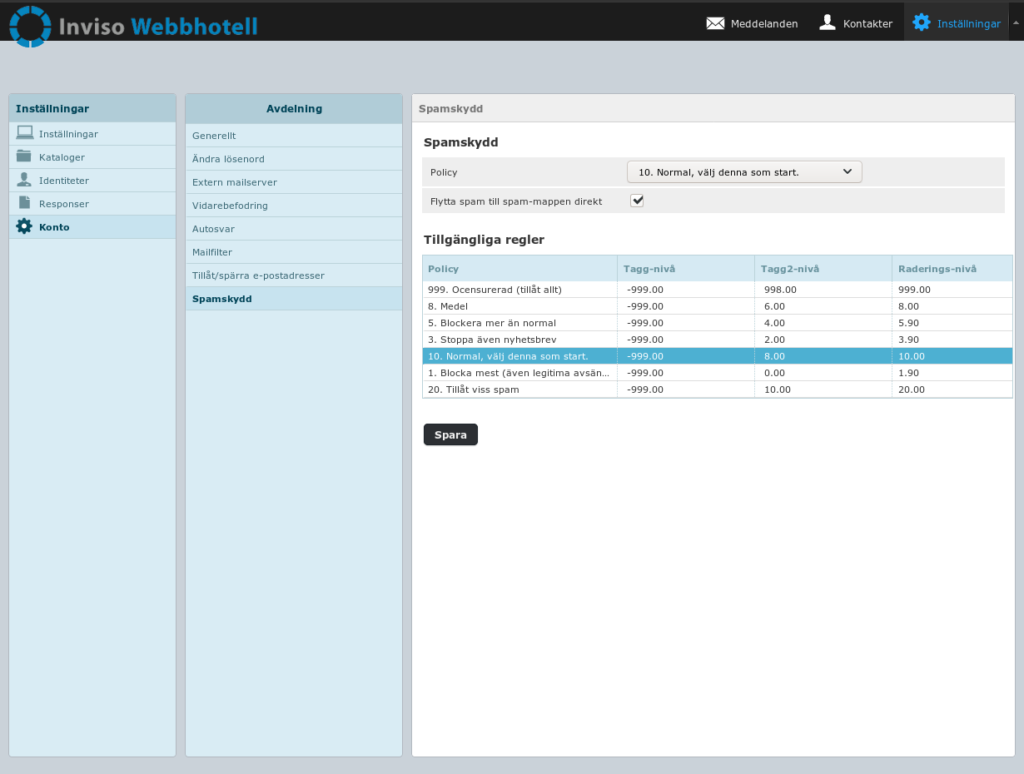Click the Kontakter person icon

point(827,23)
